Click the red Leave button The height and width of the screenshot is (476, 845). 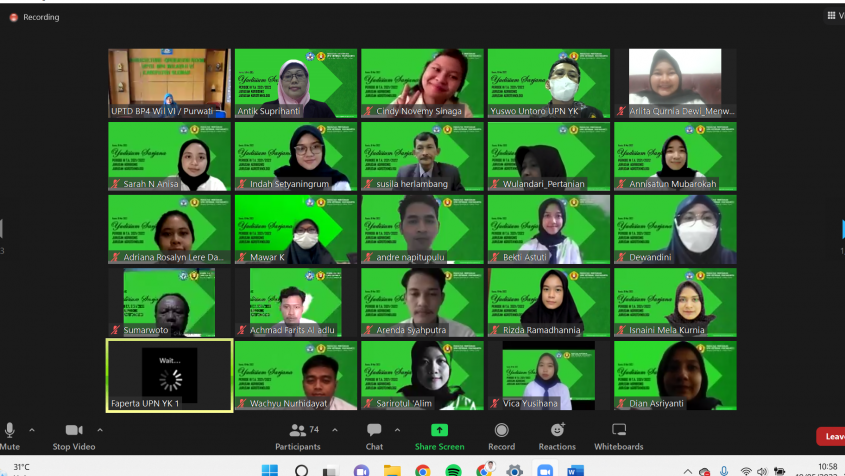(x=832, y=436)
